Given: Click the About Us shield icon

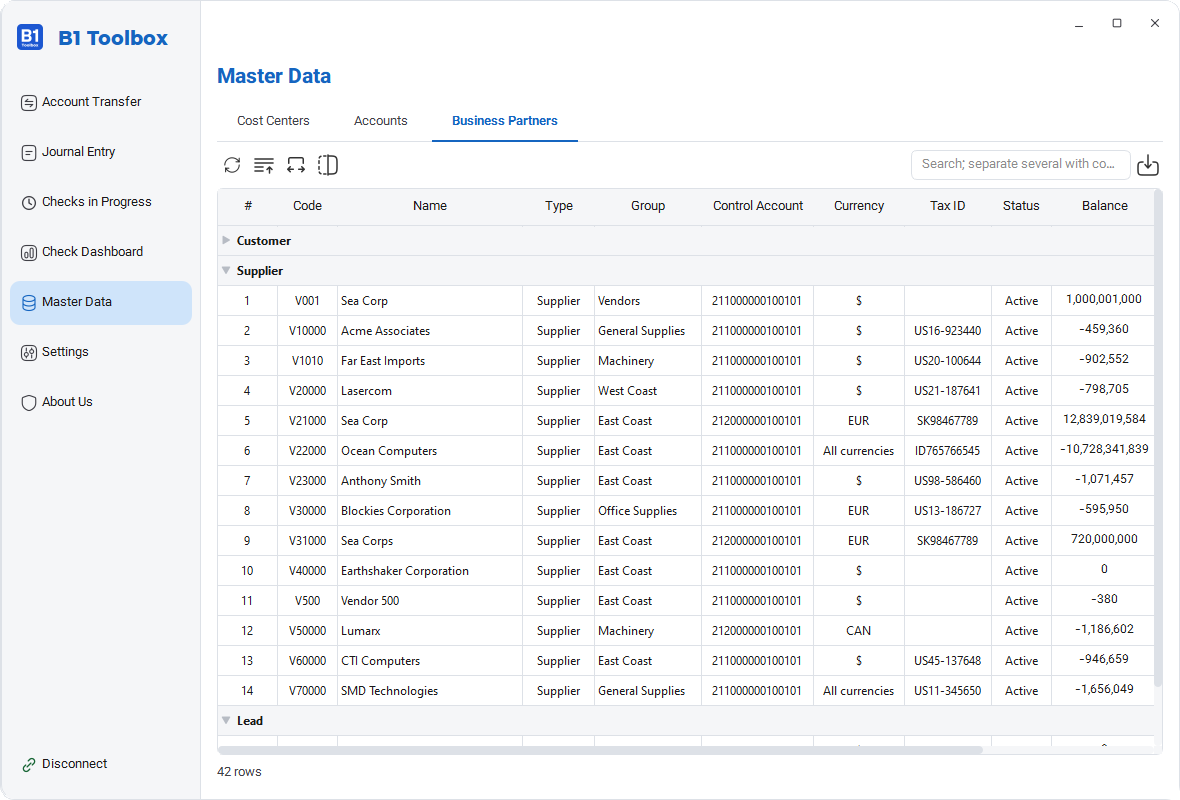Looking at the screenshot, I should click(29, 403).
